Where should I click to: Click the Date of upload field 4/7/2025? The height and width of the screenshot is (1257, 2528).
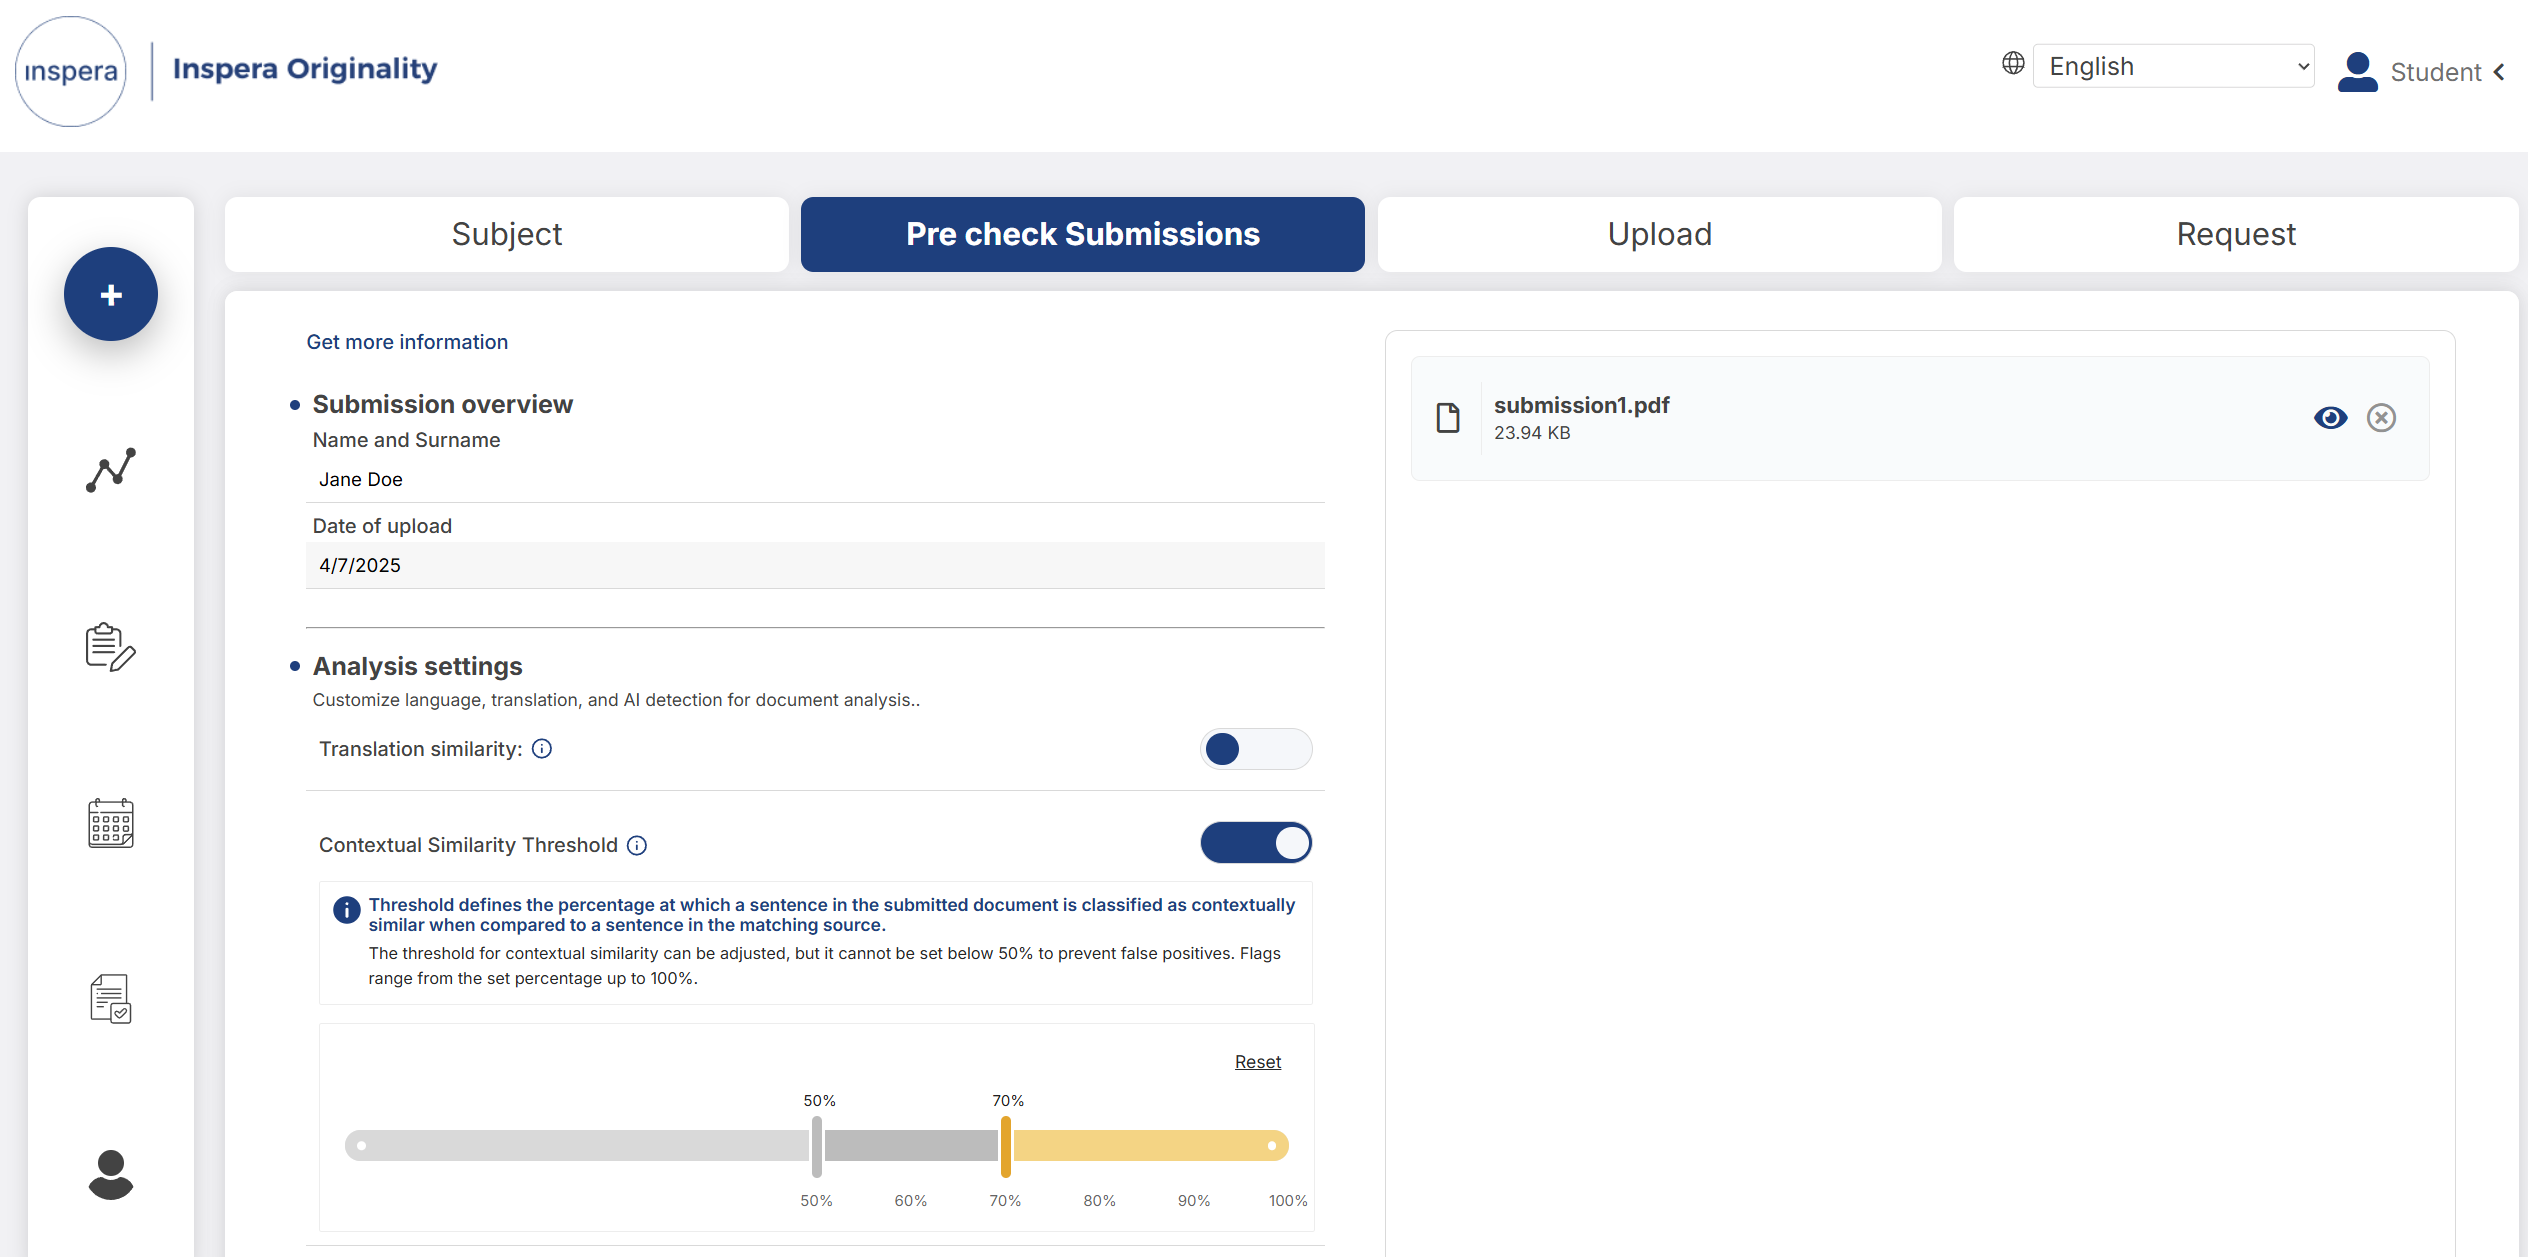(x=815, y=566)
